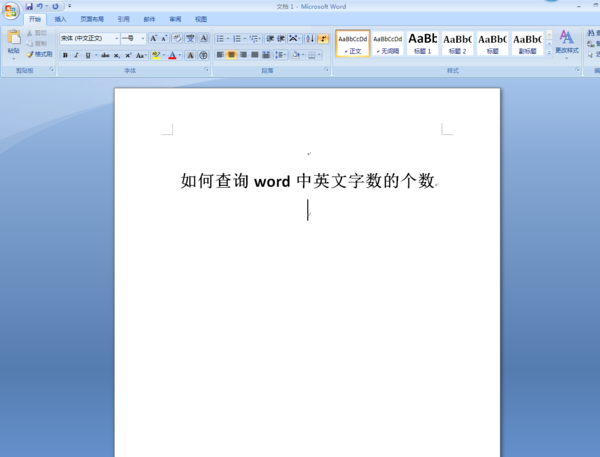Click the Copy (复制) button

[37, 43]
